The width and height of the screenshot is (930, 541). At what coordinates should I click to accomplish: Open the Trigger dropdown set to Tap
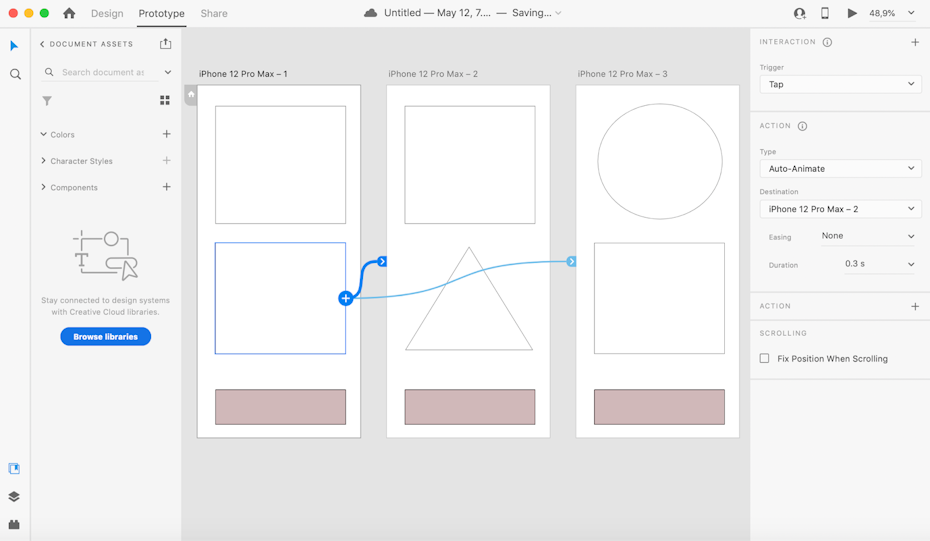840,84
